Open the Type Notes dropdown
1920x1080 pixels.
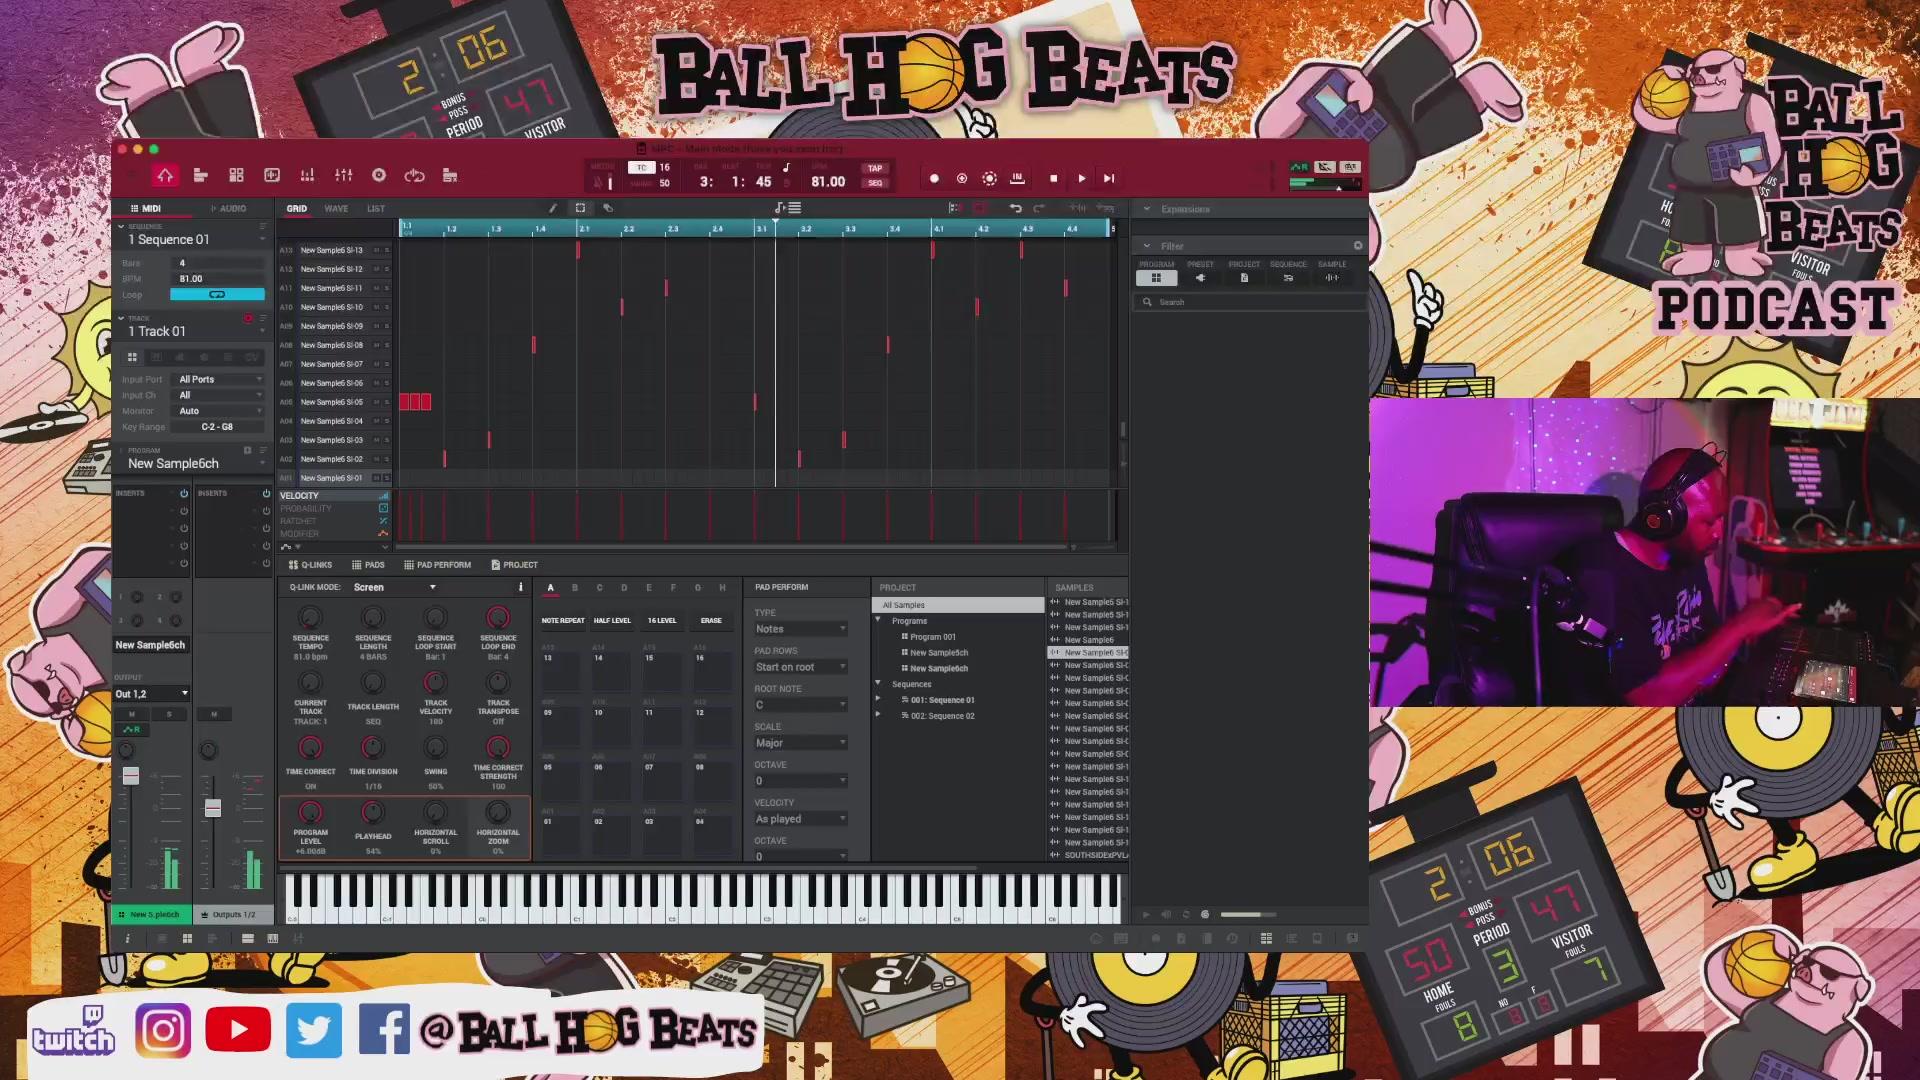point(801,629)
